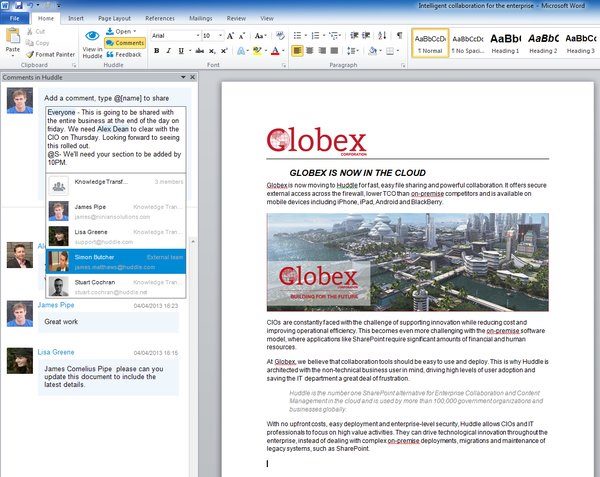
Task: Expand the Comments in Huddle pane options arrow
Action: click(x=181, y=77)
